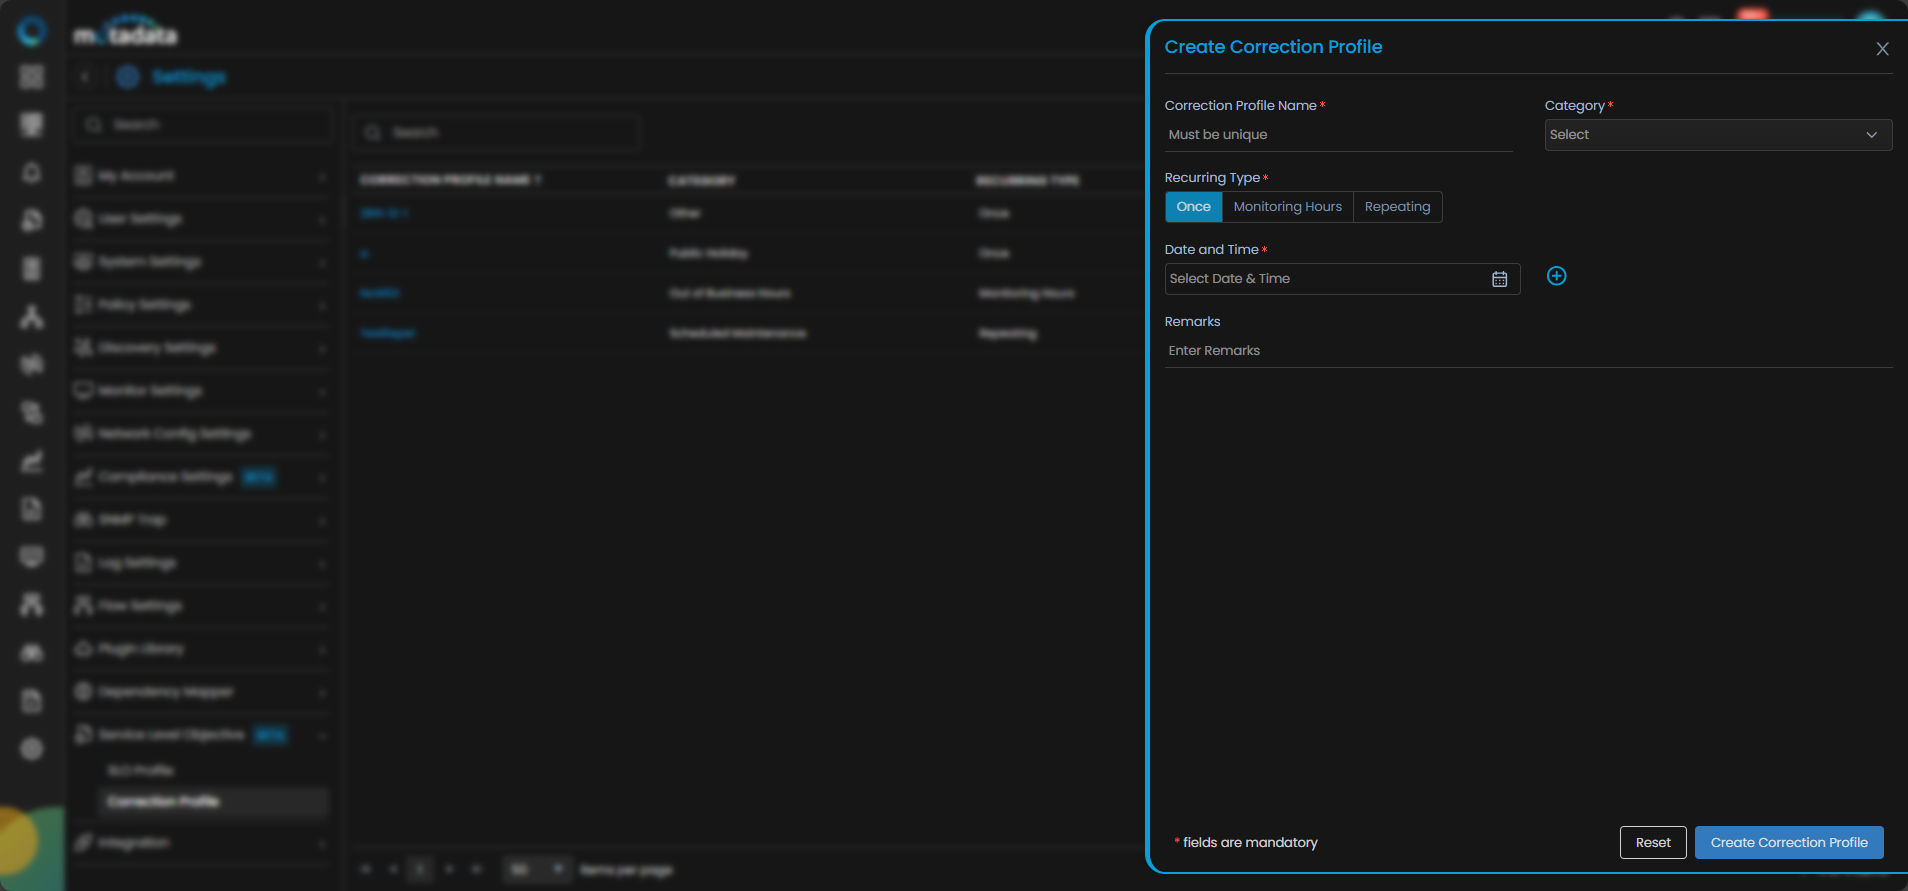Open the calendar picker icon
This screenshot has width=1908, height=891.
coord(1499,279)
